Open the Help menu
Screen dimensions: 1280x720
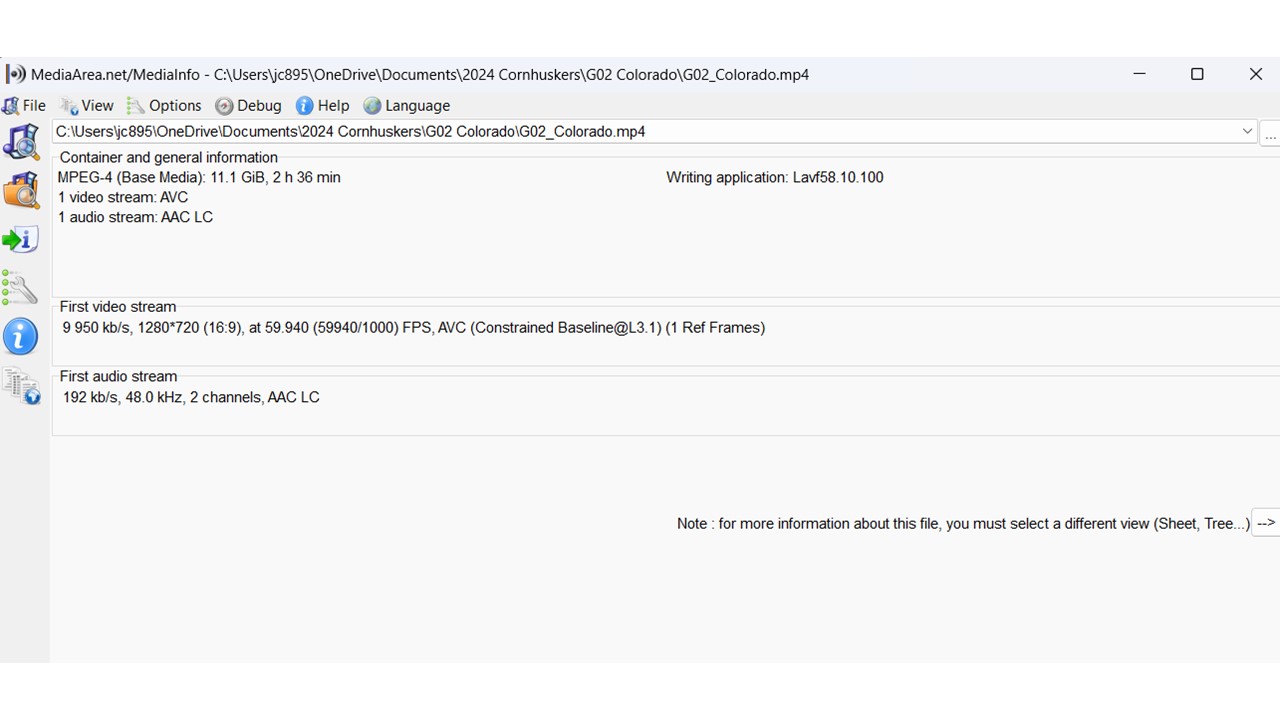click(x=322, y=105)
